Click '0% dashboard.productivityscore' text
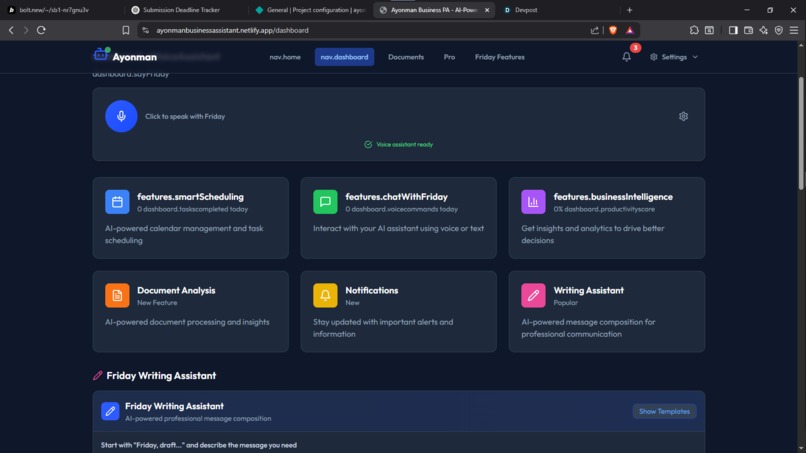Image resolution: width=806 pixels, height=453 pixels. 604,209
